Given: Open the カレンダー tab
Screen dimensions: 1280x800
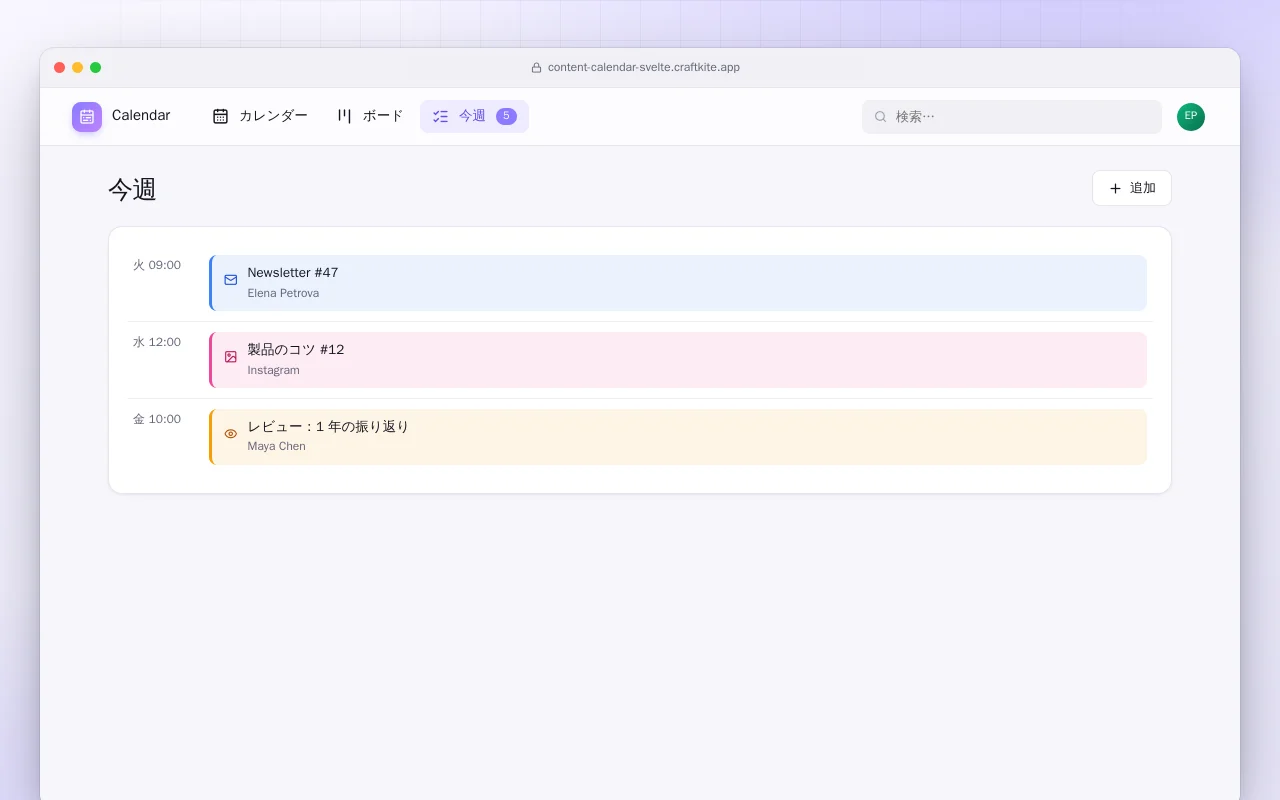Looking at the screenshot, I should click(x=260, y=116).
